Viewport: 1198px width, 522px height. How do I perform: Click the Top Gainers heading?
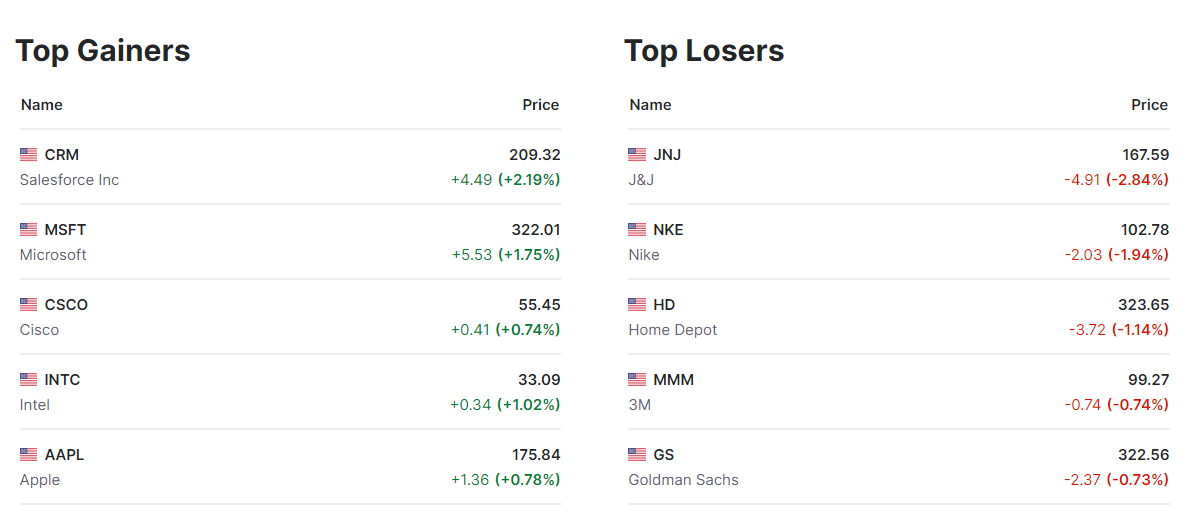coord(103,51)
